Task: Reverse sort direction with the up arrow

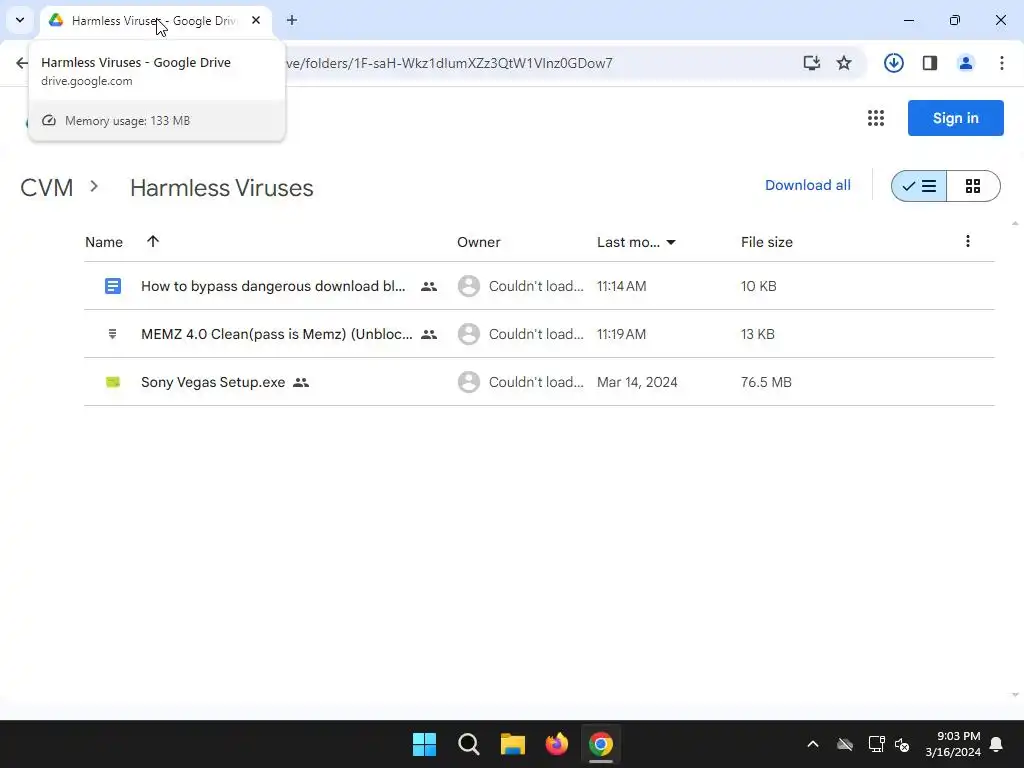Action: tap(153, 242)
